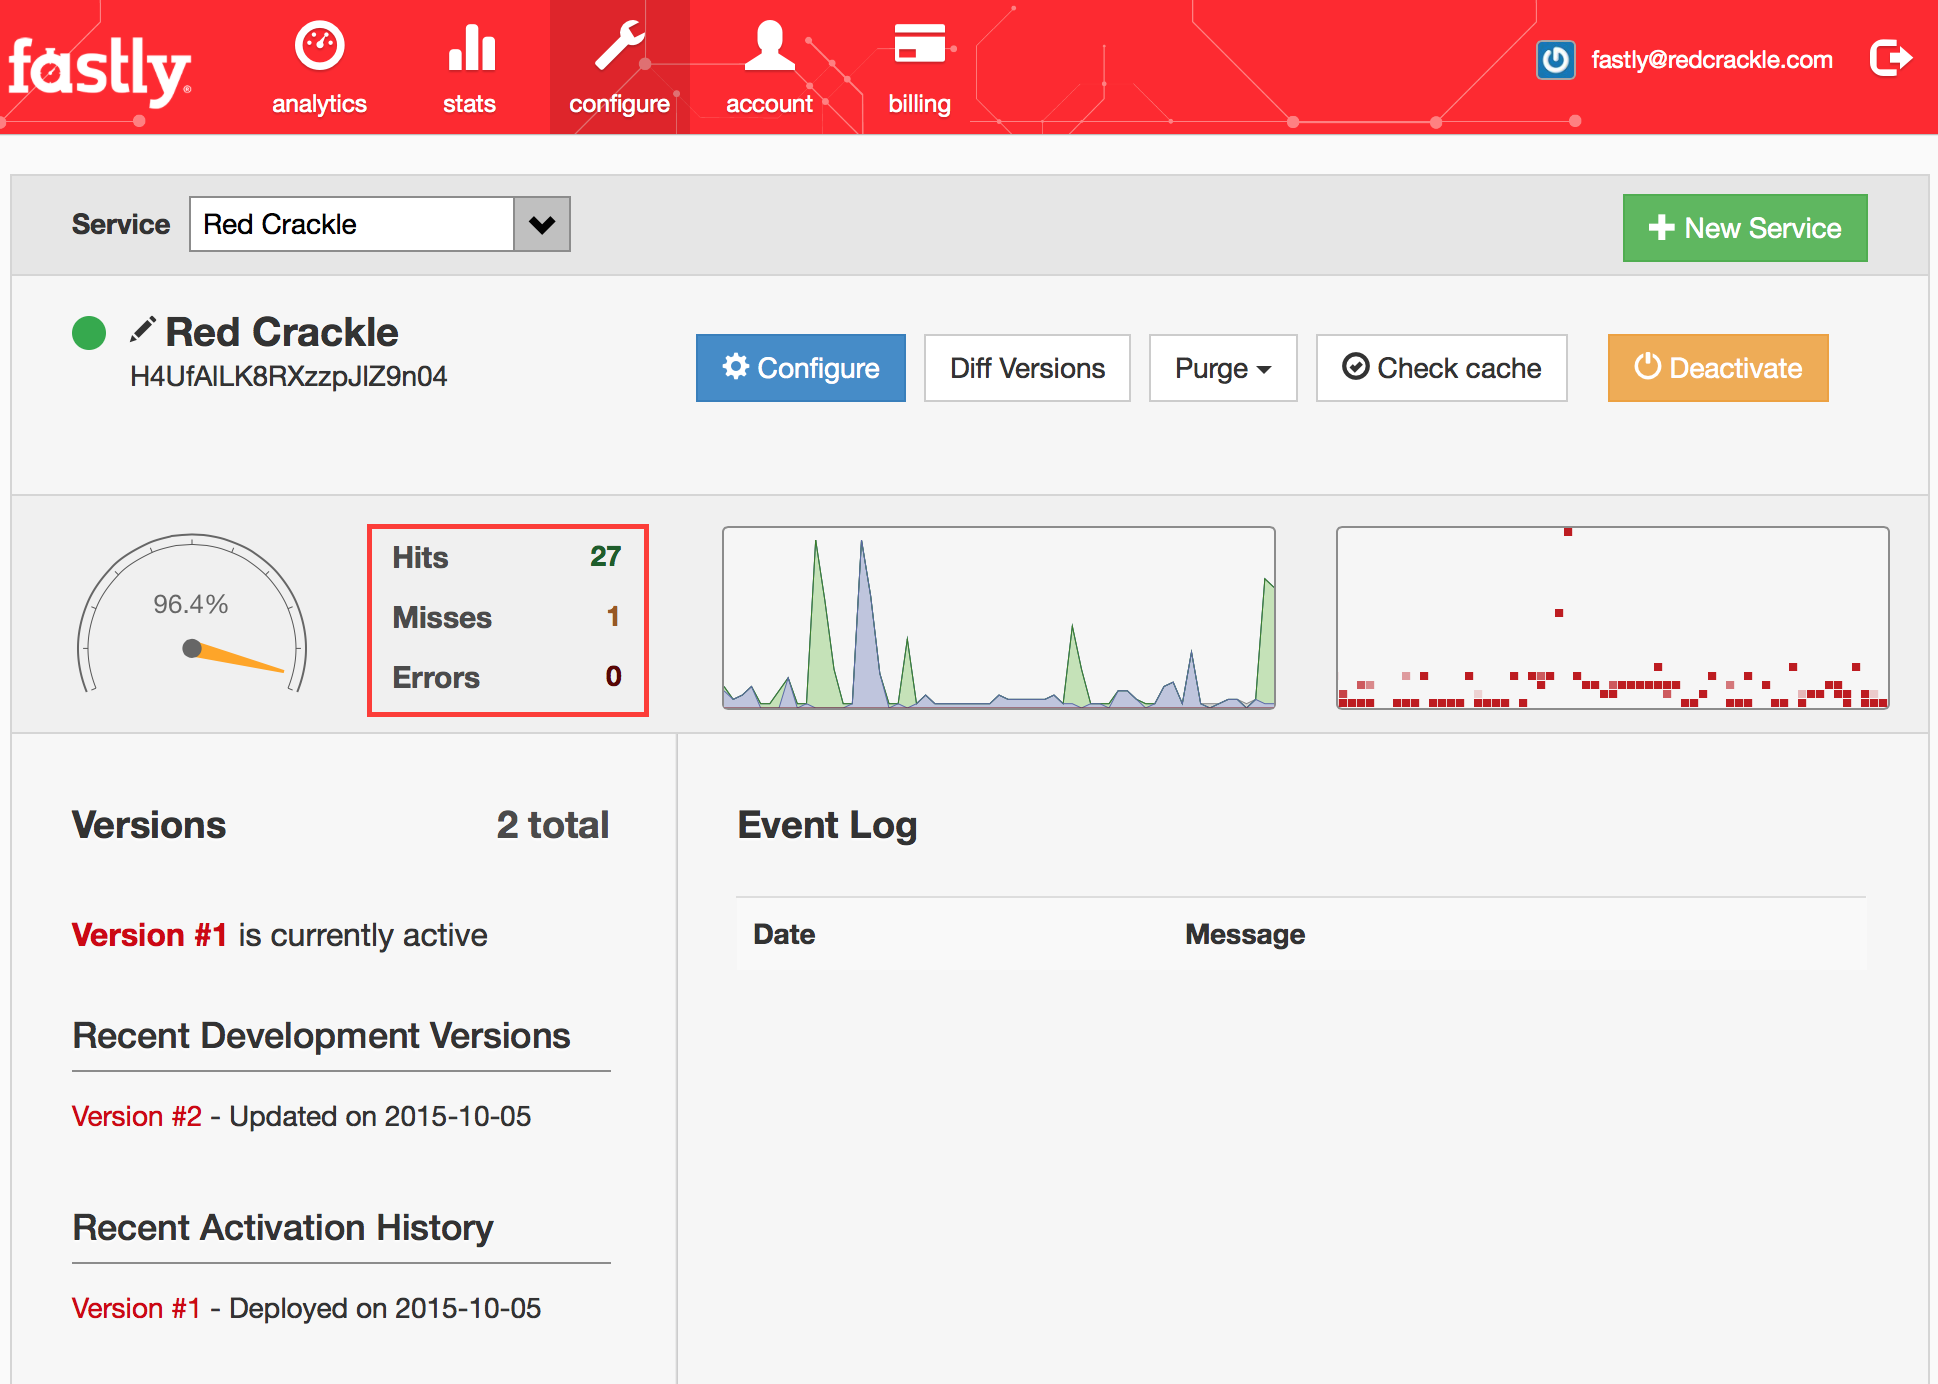The image size is (1938, 1384).
Task: Click the Date column header
Action: (784, 934)
